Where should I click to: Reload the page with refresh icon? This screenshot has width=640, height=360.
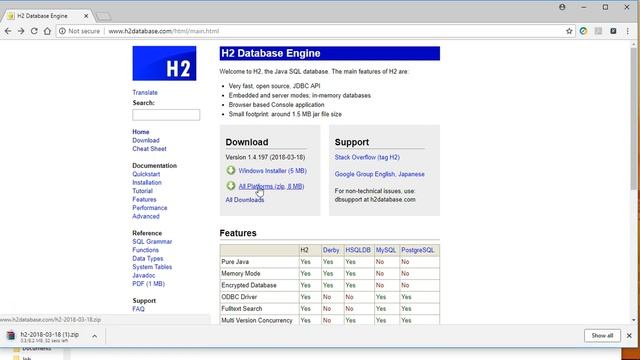(x=34, y=31)
